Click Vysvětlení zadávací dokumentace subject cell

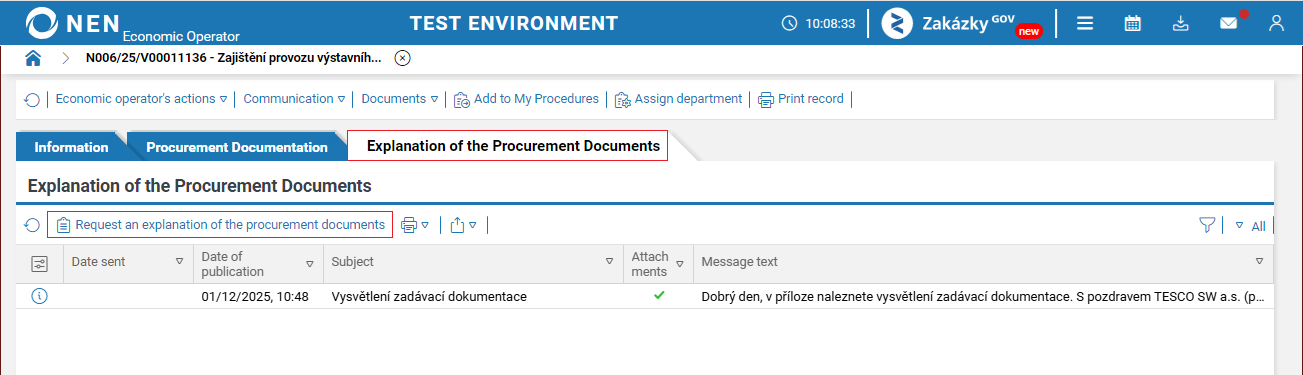(429, 297)
